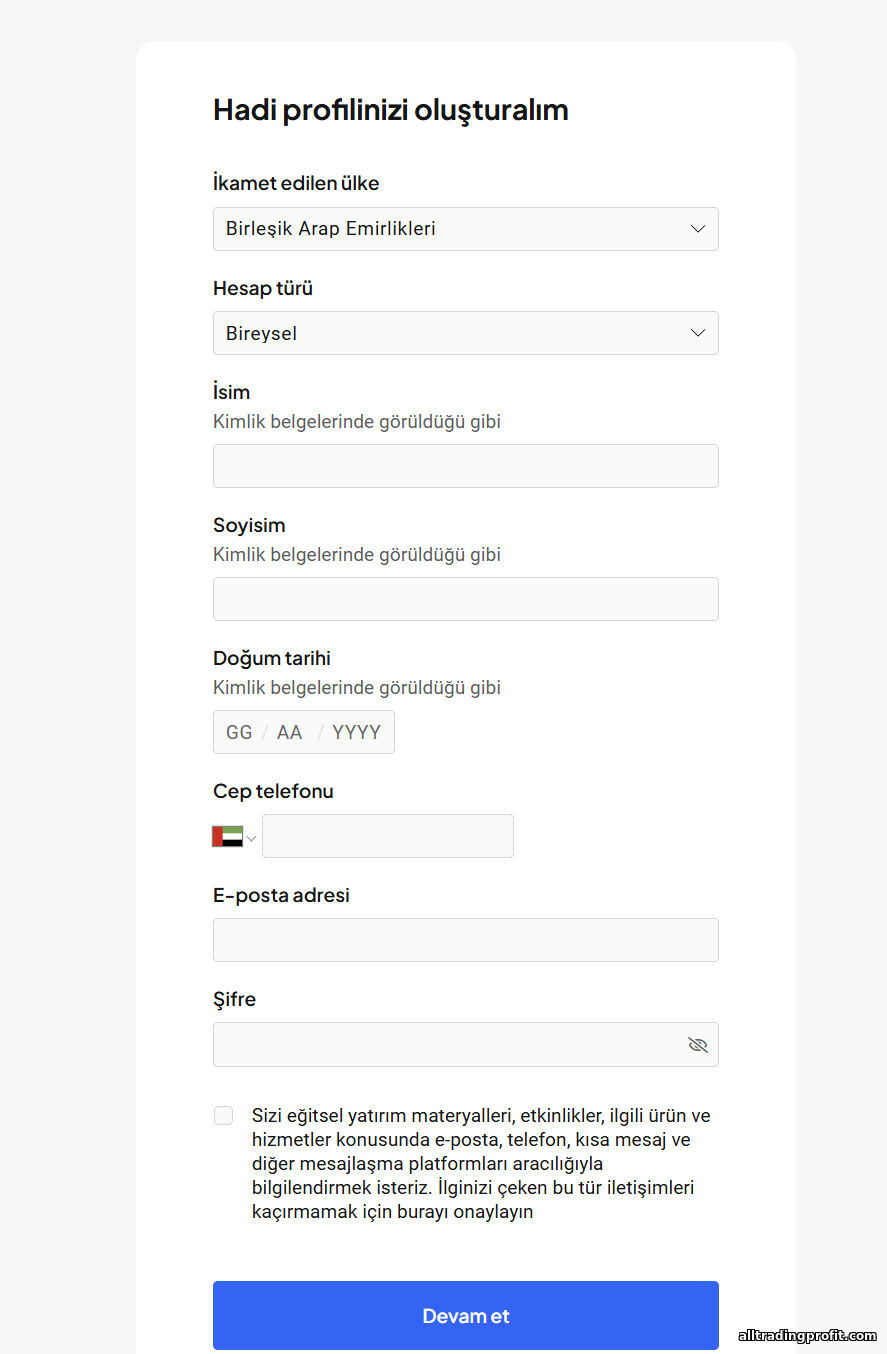Click the UAE flag icon

coord(227,837)
